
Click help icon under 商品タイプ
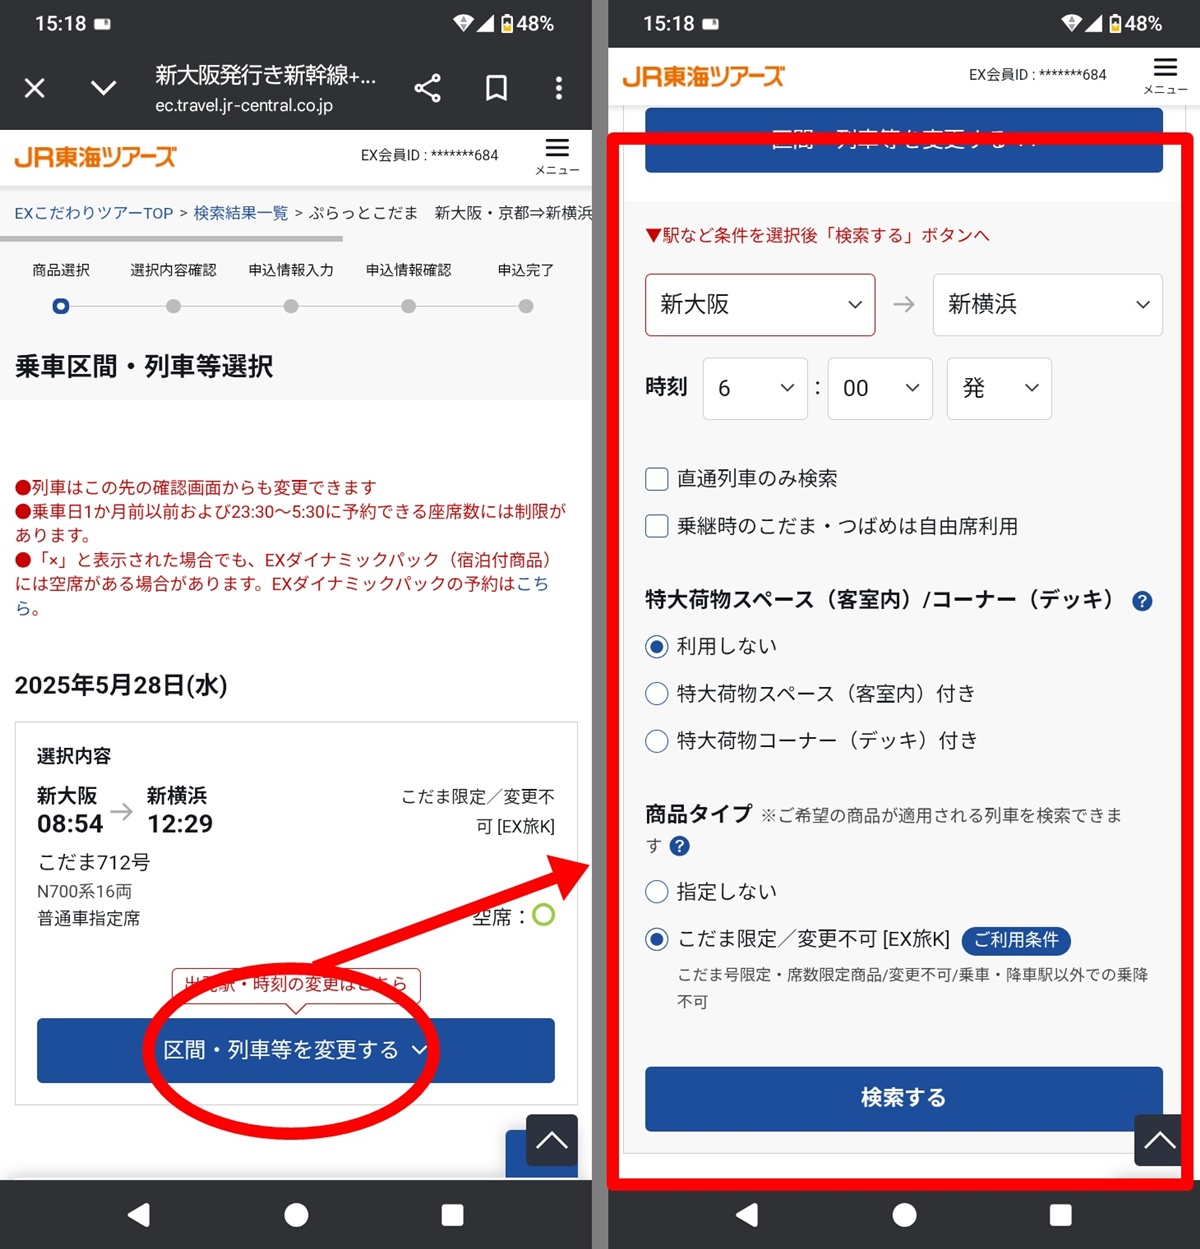(680, 846)
